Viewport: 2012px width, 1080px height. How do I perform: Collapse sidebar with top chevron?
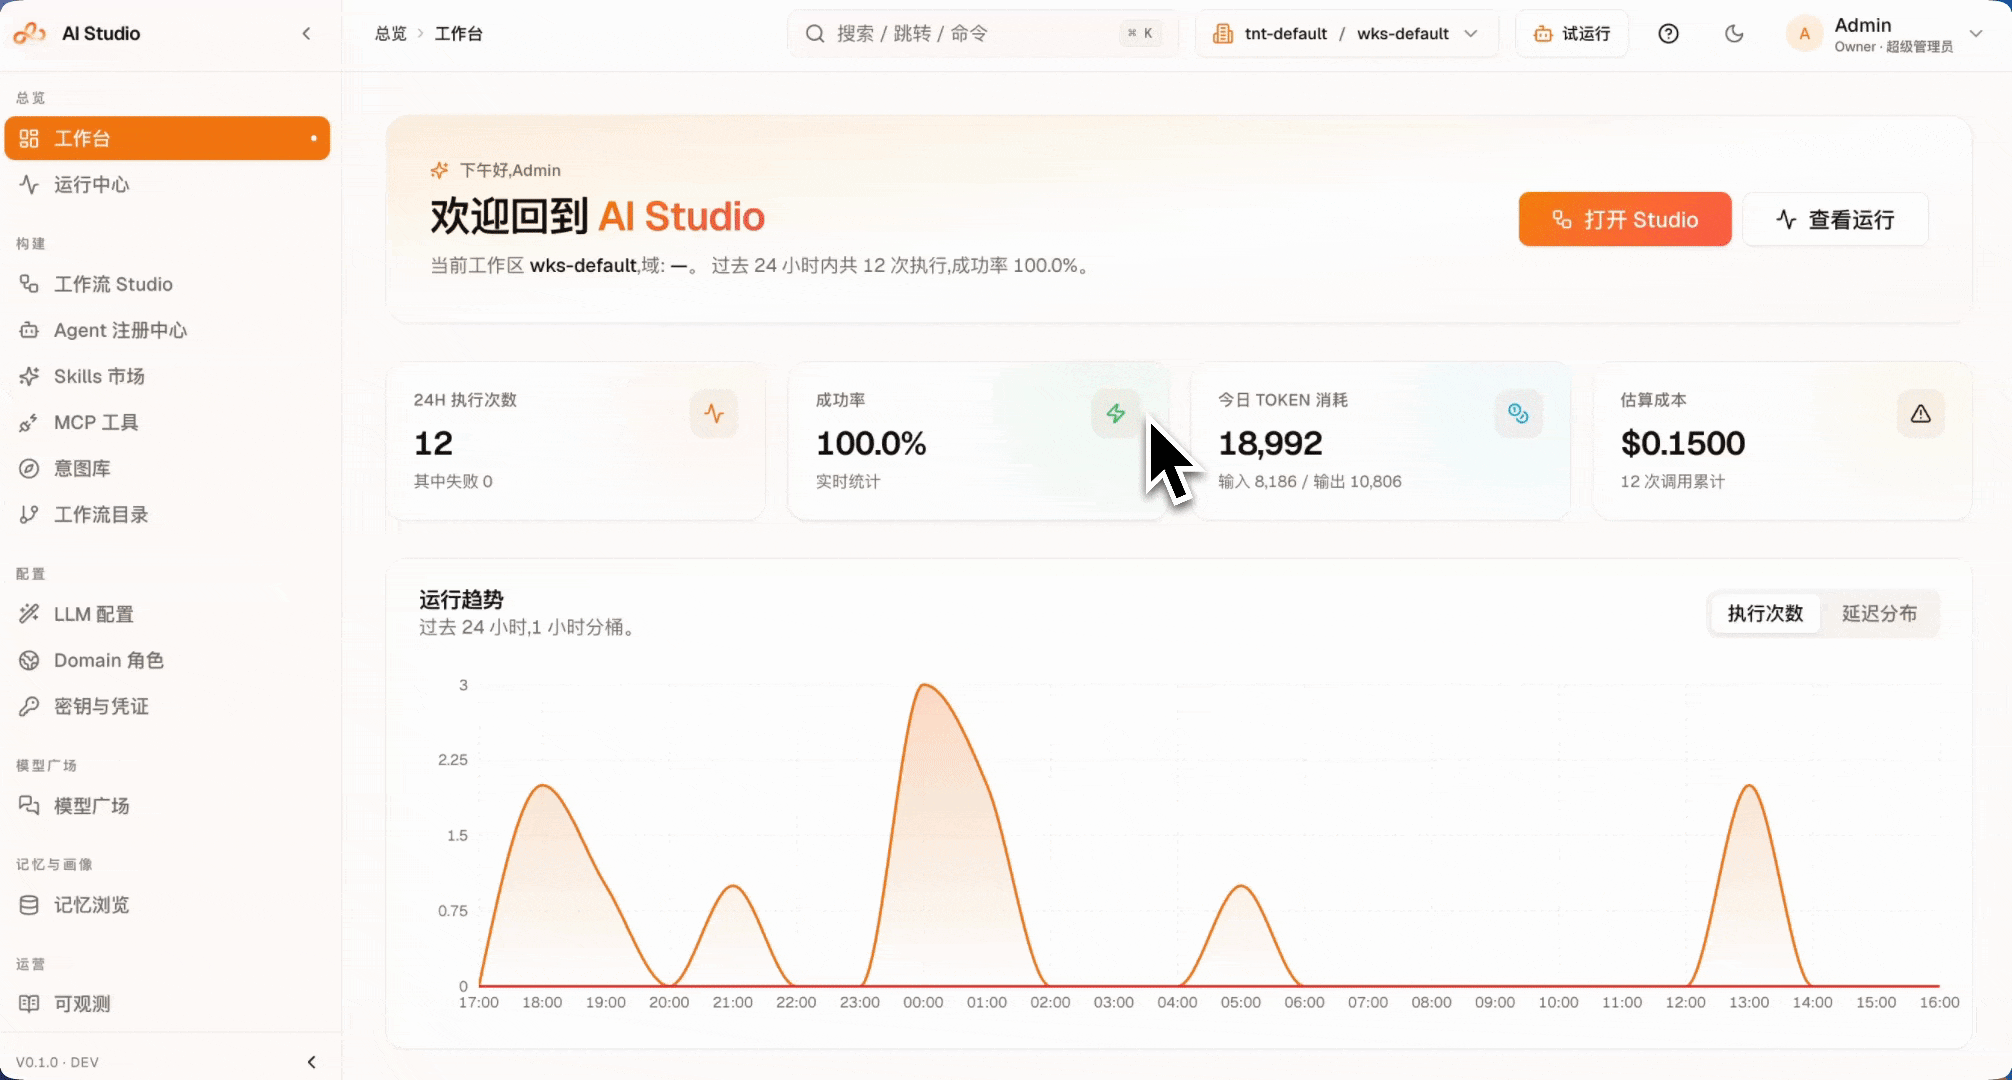point(306,33)
